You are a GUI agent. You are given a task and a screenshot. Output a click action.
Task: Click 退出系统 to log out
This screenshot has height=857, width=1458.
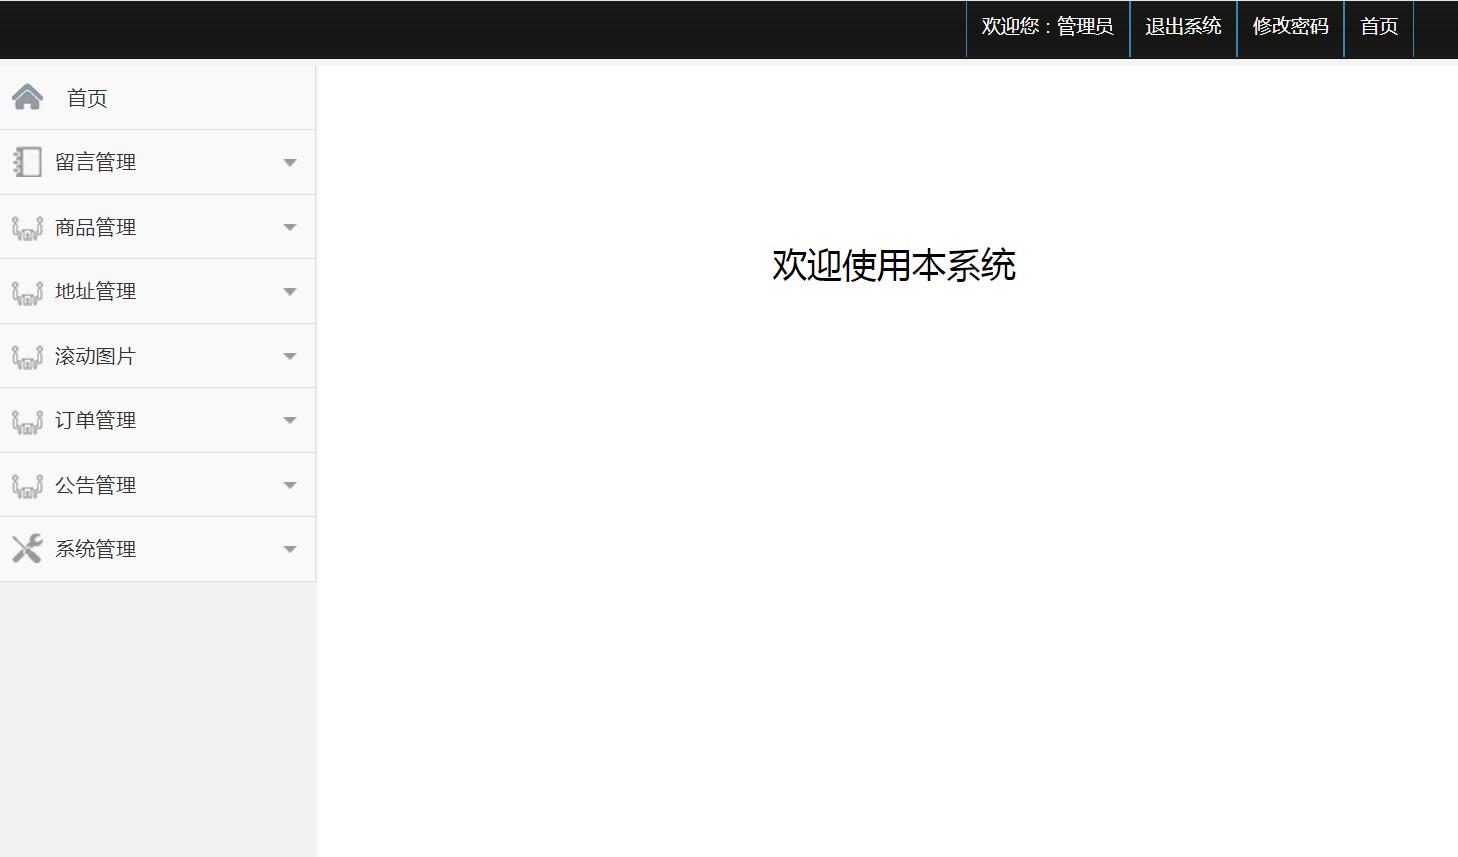tap(1183, 27)
